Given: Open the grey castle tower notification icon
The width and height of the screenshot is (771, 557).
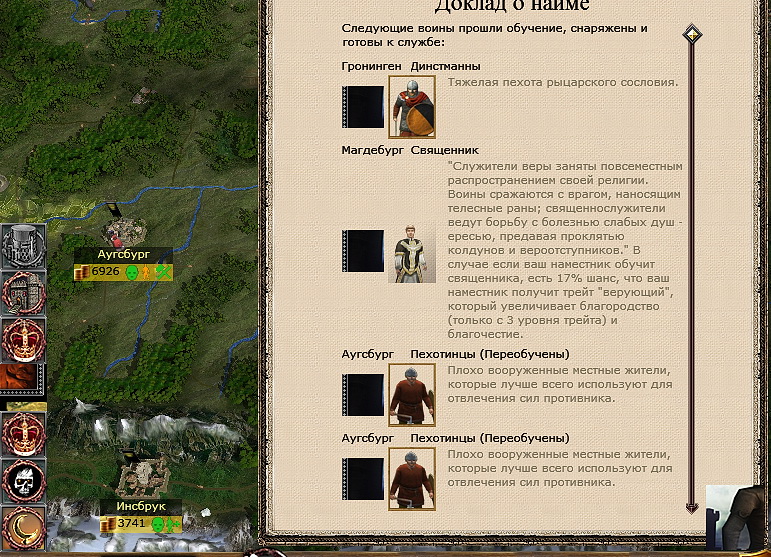Looking at the screenshot, I should coord(22,247).
